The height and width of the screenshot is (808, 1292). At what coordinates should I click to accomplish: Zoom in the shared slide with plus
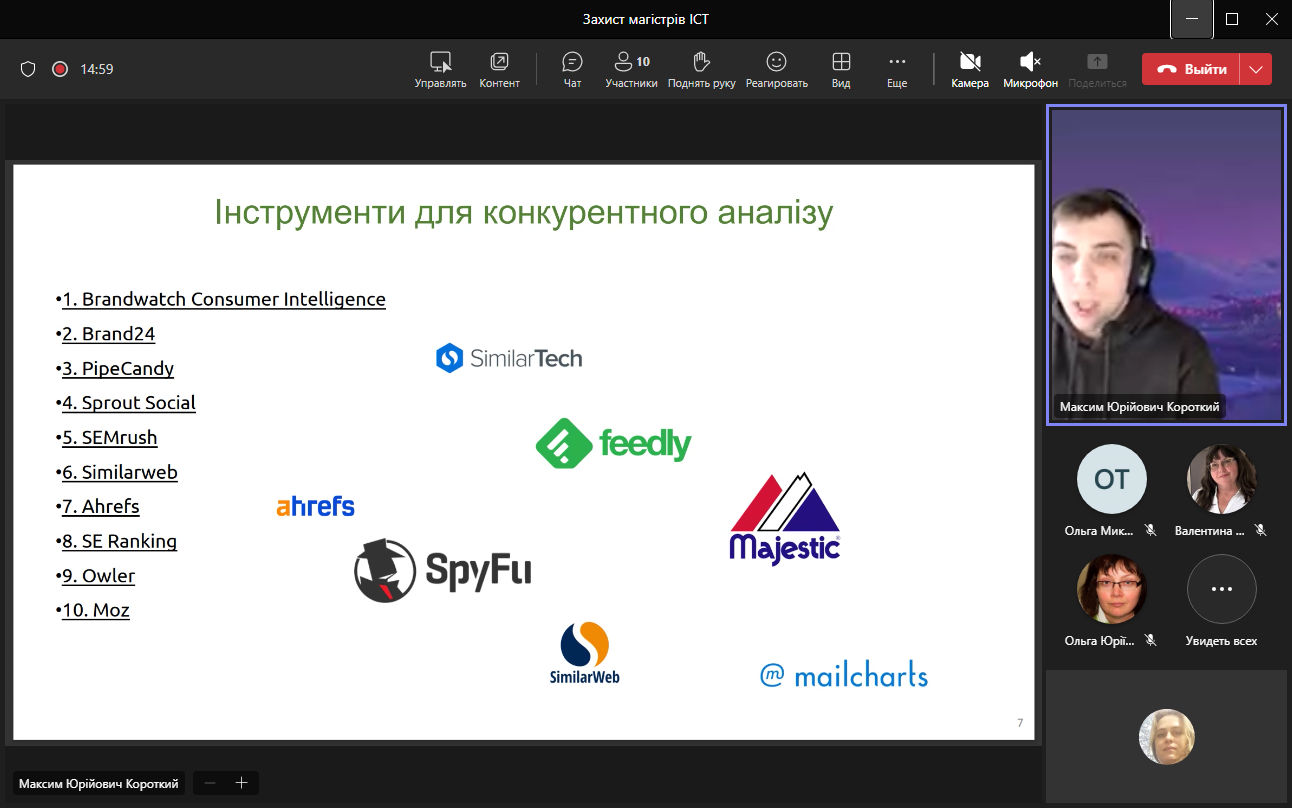pos(241,783)
